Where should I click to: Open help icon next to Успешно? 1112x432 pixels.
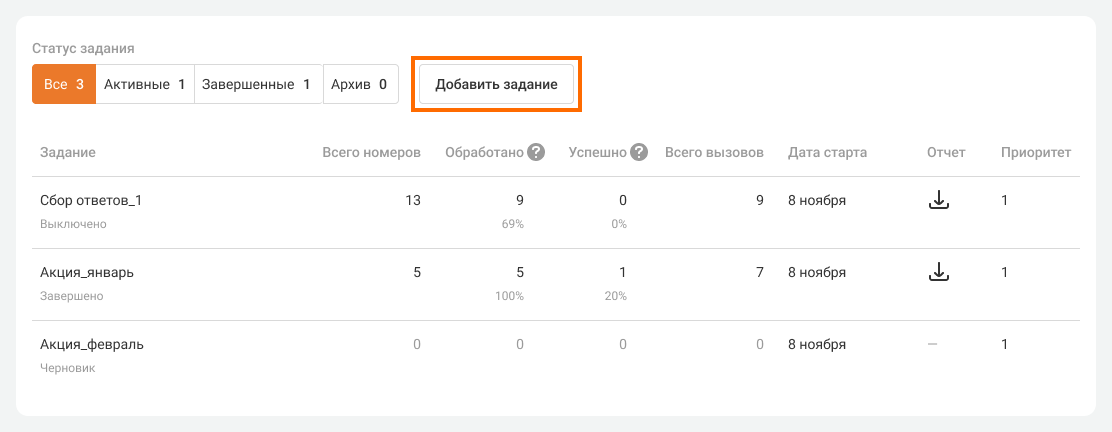pyautogui.click(x=639, y=153)
